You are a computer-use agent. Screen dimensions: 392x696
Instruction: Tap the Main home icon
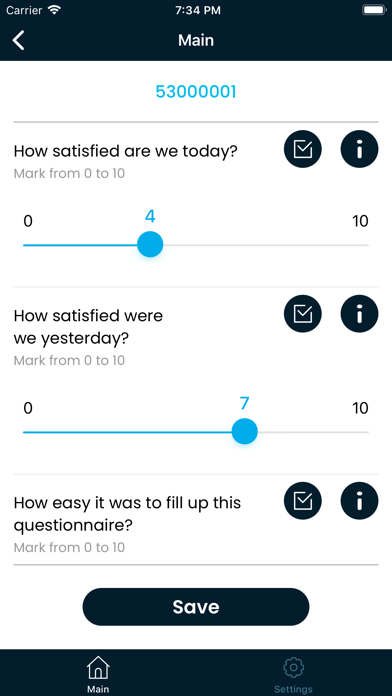98,667
